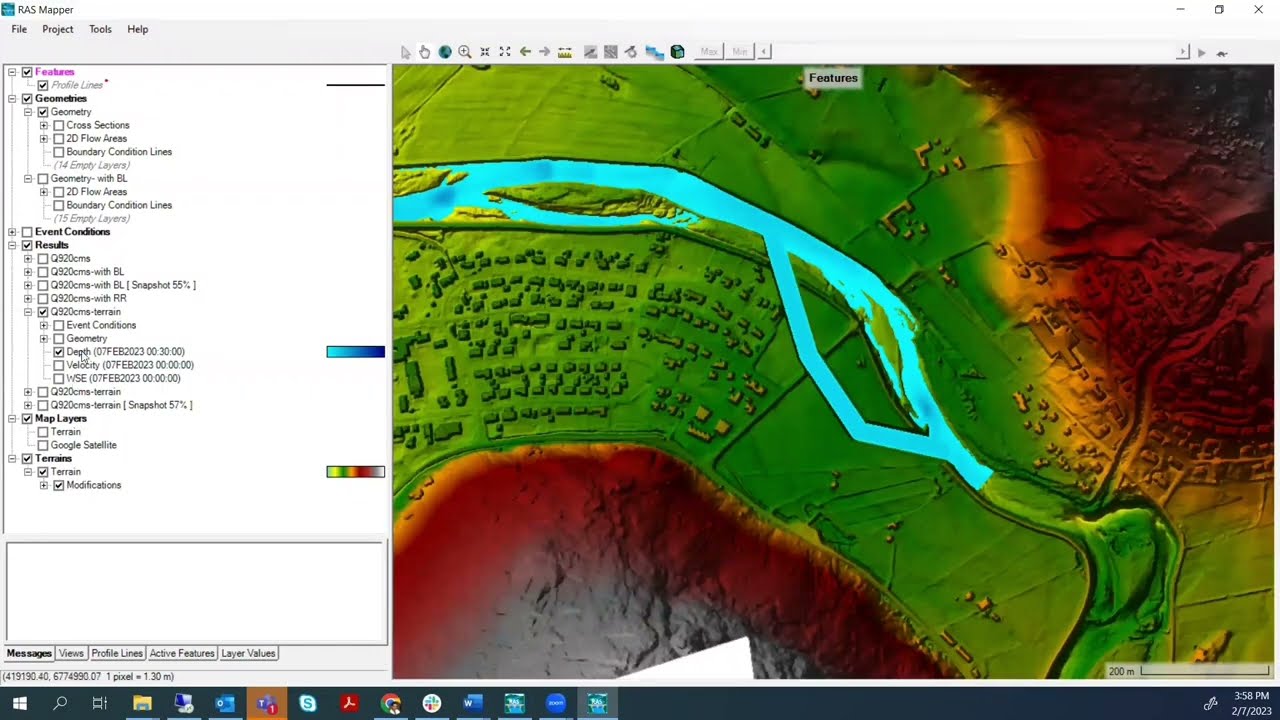1280x720 pixels.
Task: Toggle the Profile Lines checkbox
Action: 43,85
